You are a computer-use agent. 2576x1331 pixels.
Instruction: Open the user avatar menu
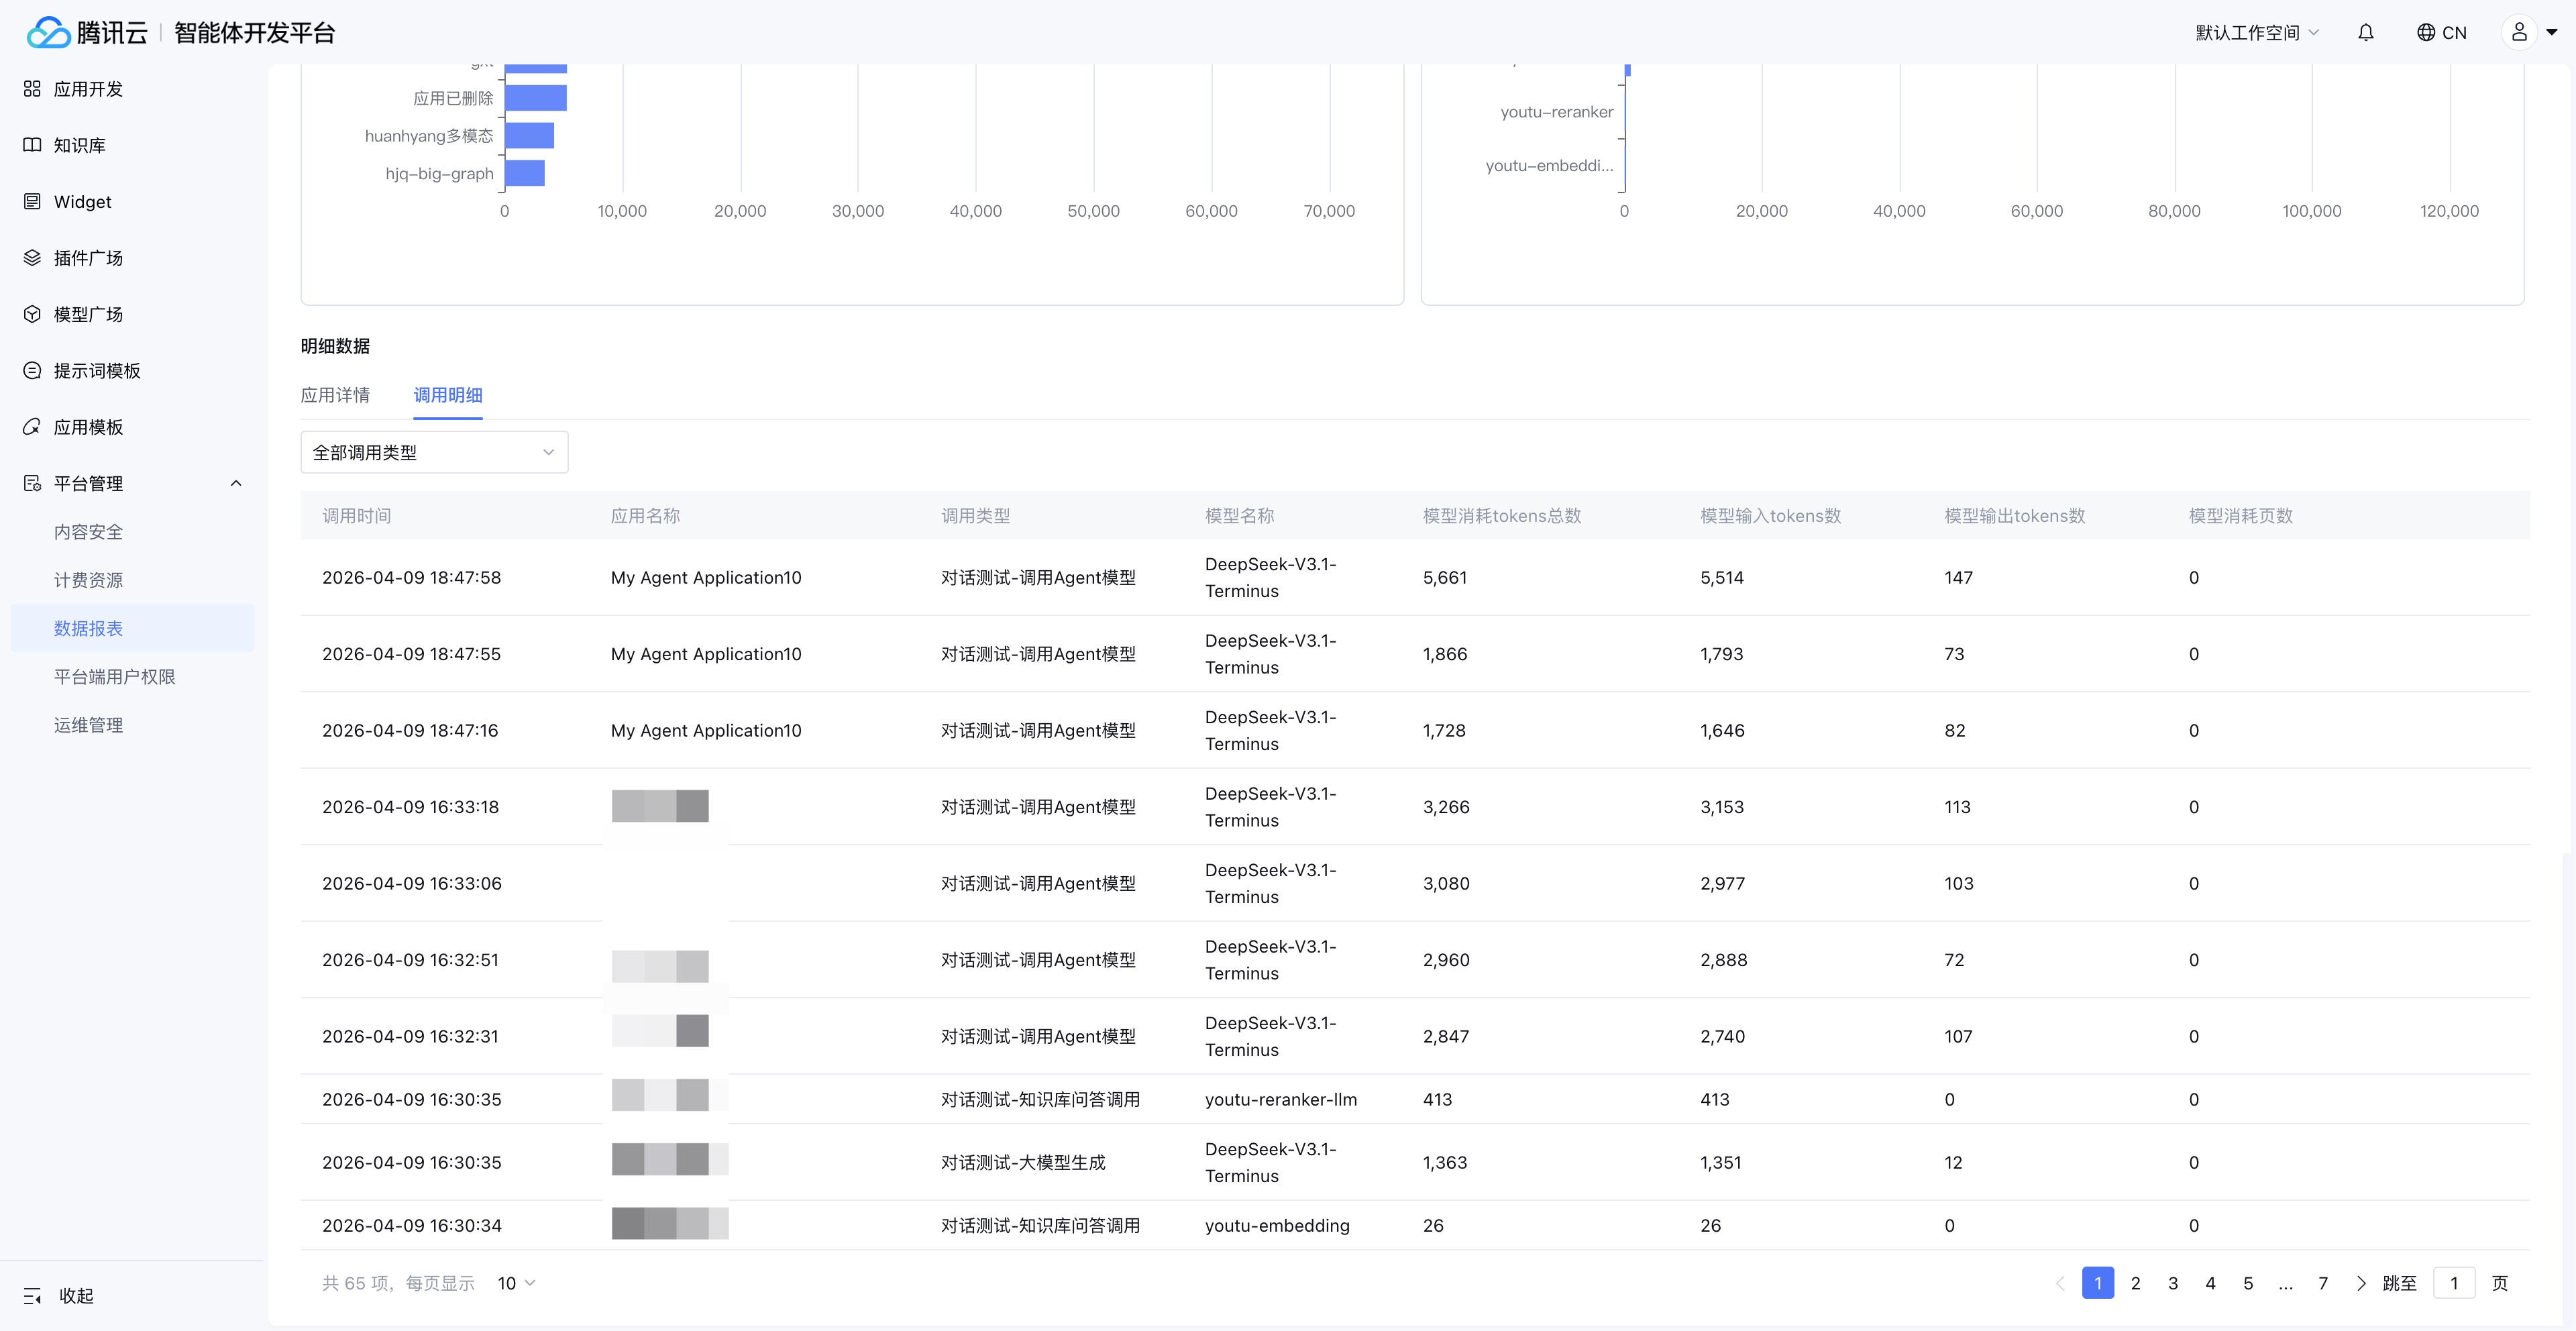[x=2519, y=33]
